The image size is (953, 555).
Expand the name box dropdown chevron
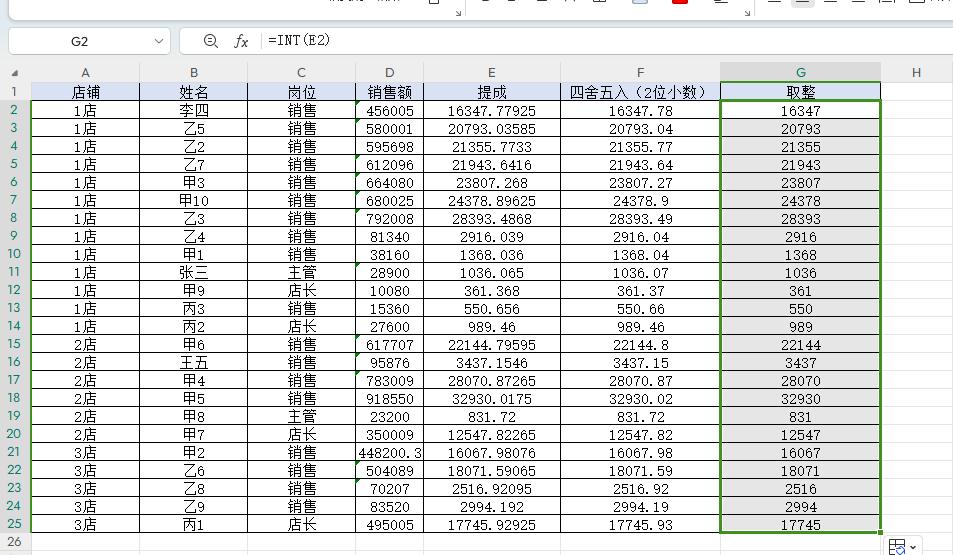pos(159,41)
